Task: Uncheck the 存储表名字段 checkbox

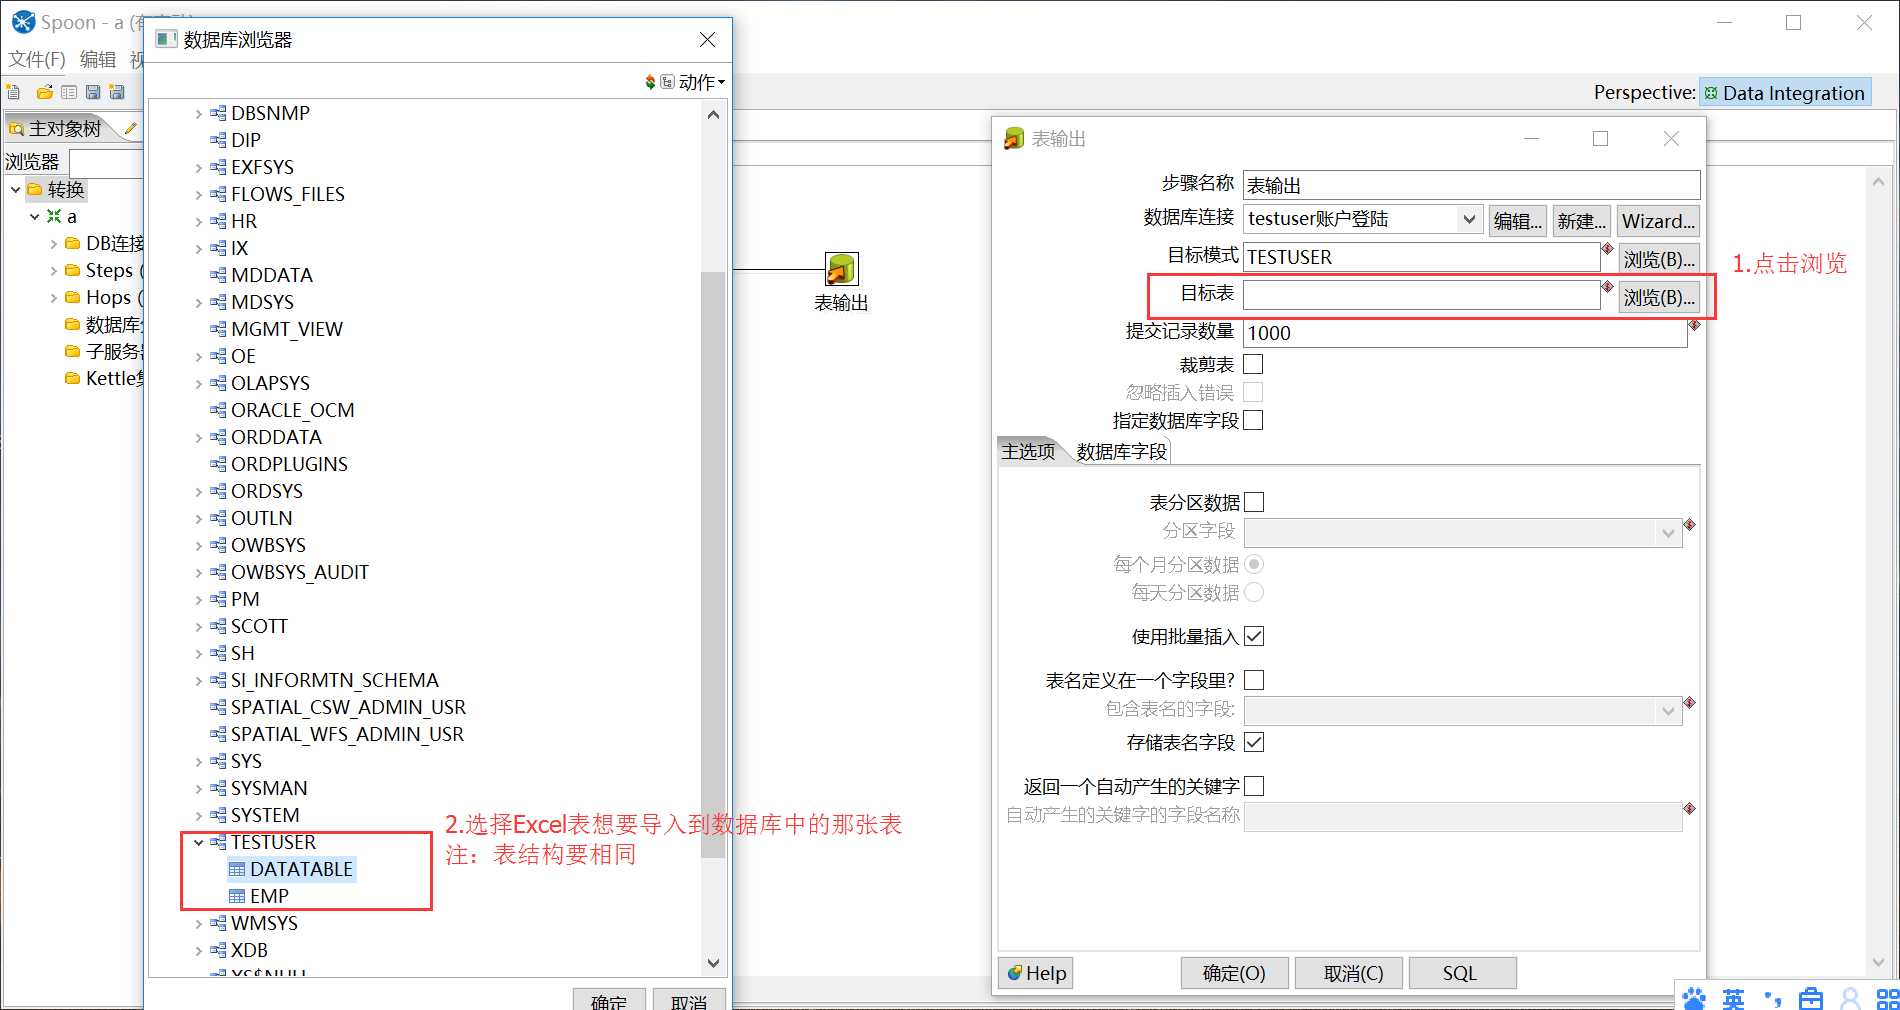Action: 1254,742
